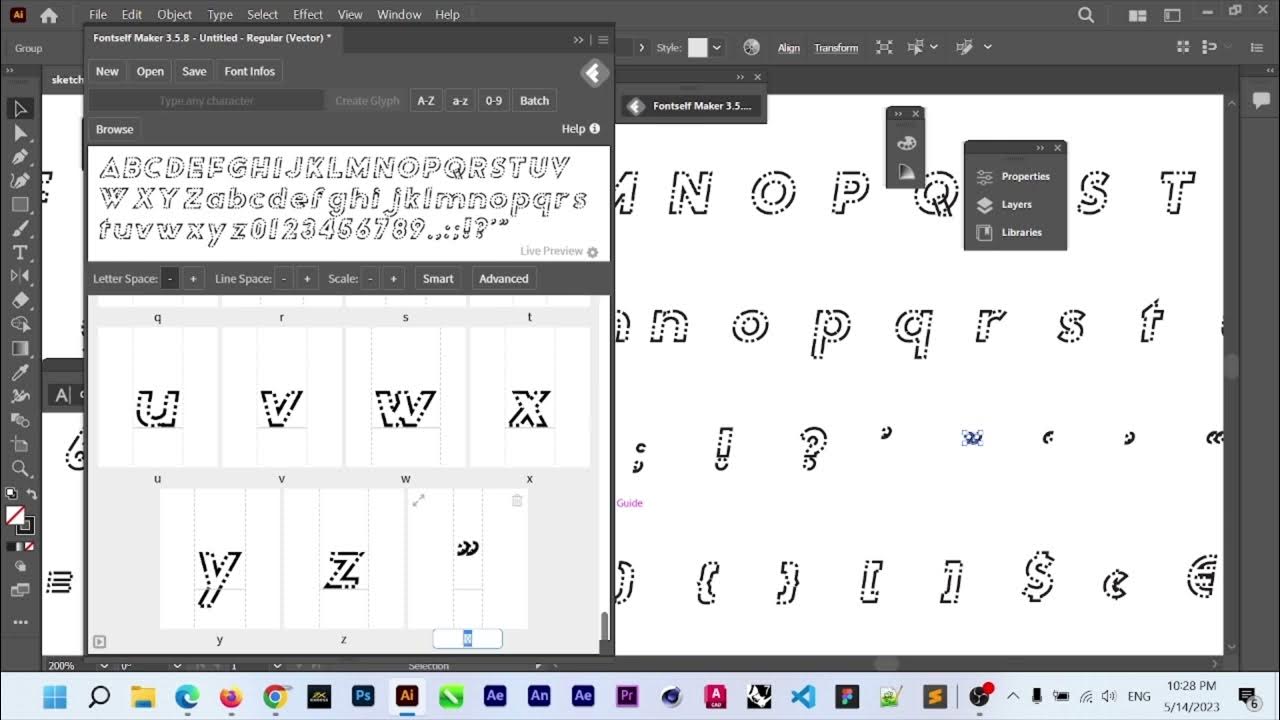Image resolution: width=1280 pixels, height=720 pixels.
Task: Open Google Chrome from the taskbar
Action: [275, 696]
